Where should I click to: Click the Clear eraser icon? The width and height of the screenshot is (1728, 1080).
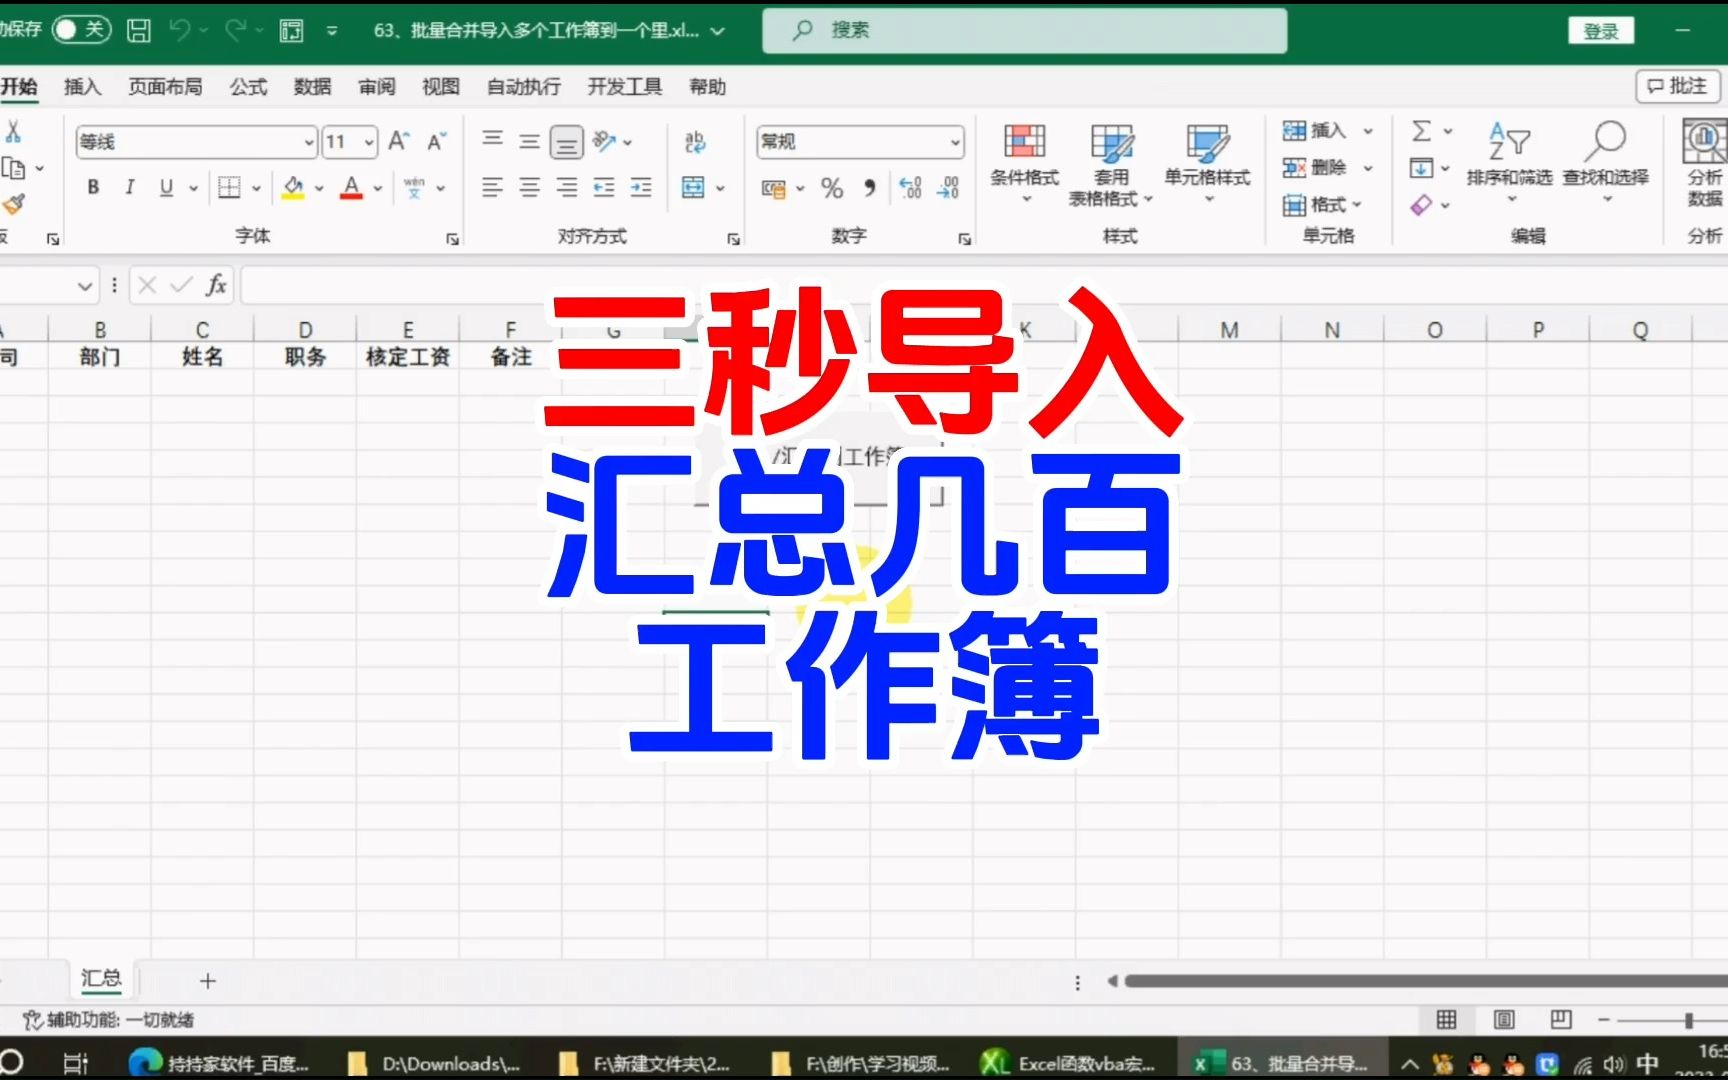(x=1421, y=205)
